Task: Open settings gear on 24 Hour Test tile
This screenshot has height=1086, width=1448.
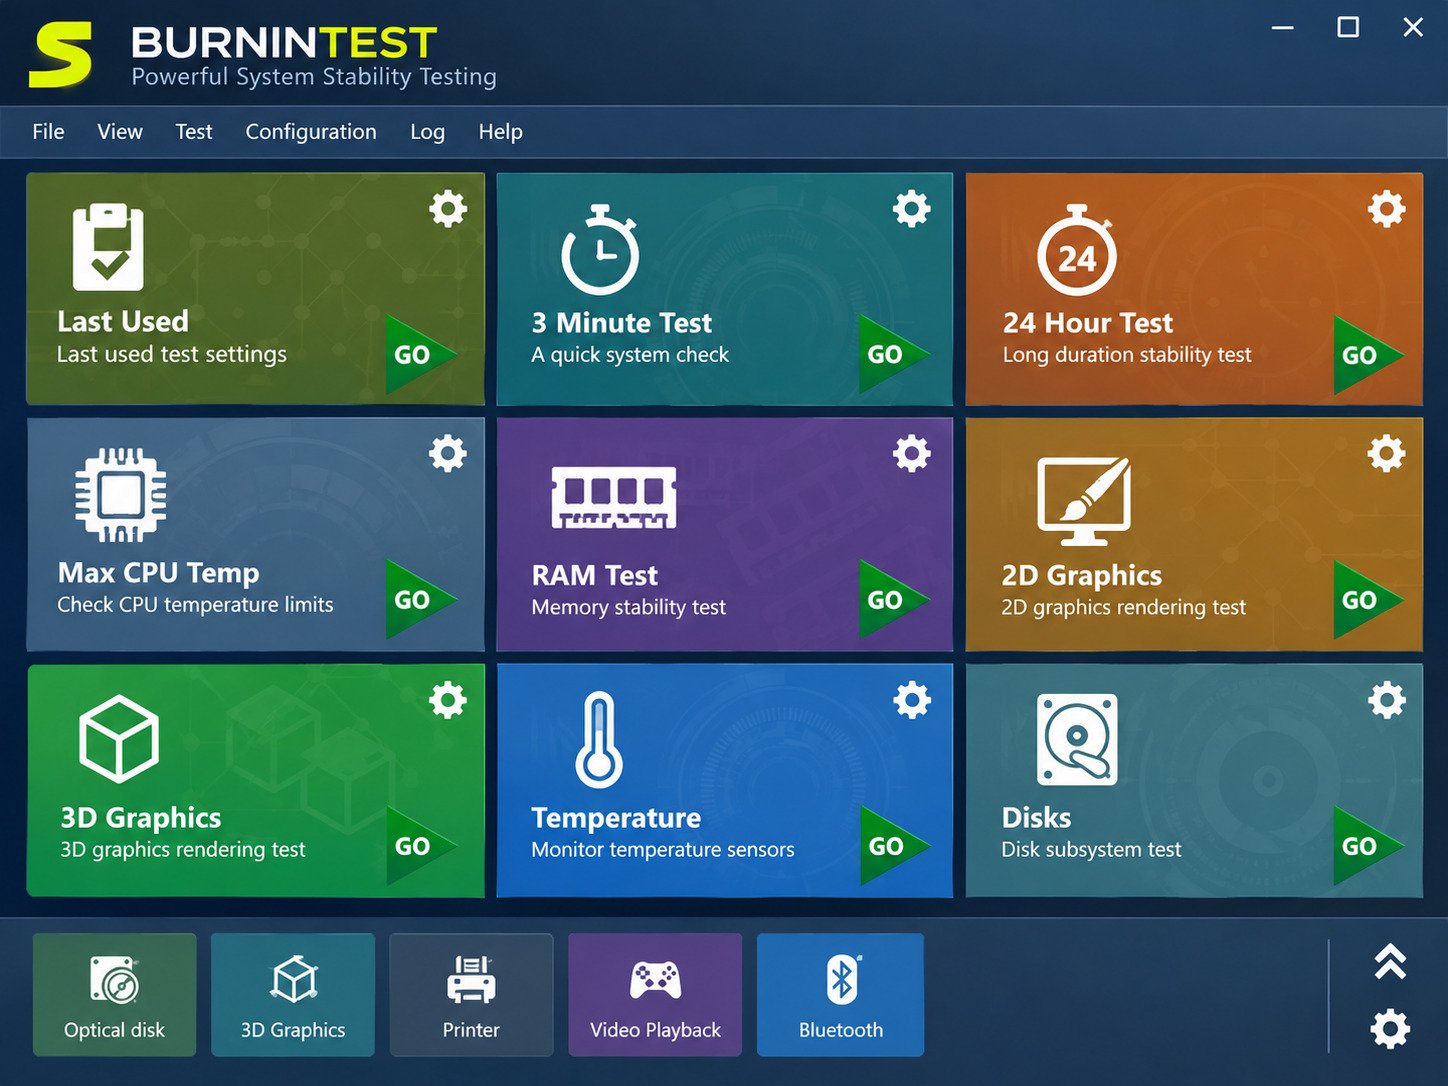Action: tap(1386, 209)
